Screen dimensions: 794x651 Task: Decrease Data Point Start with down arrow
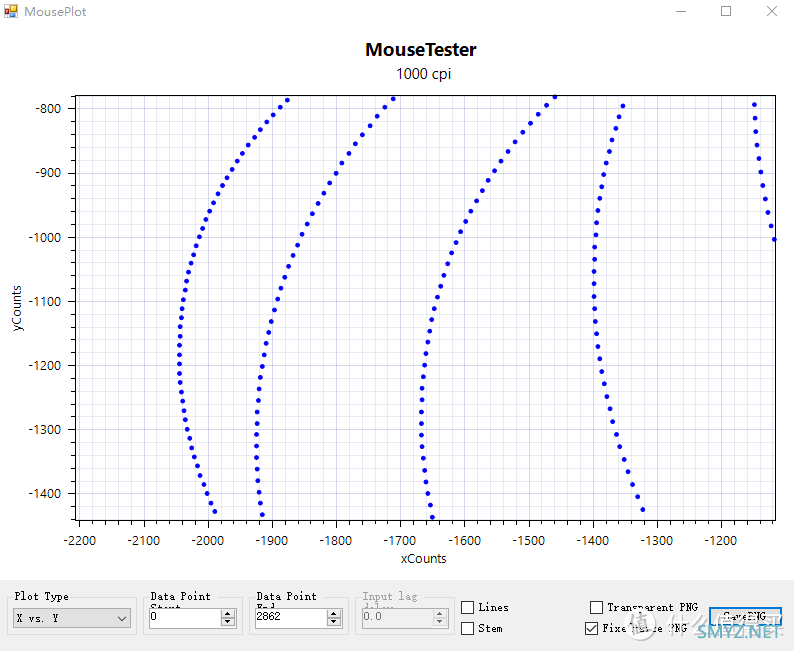228,622
